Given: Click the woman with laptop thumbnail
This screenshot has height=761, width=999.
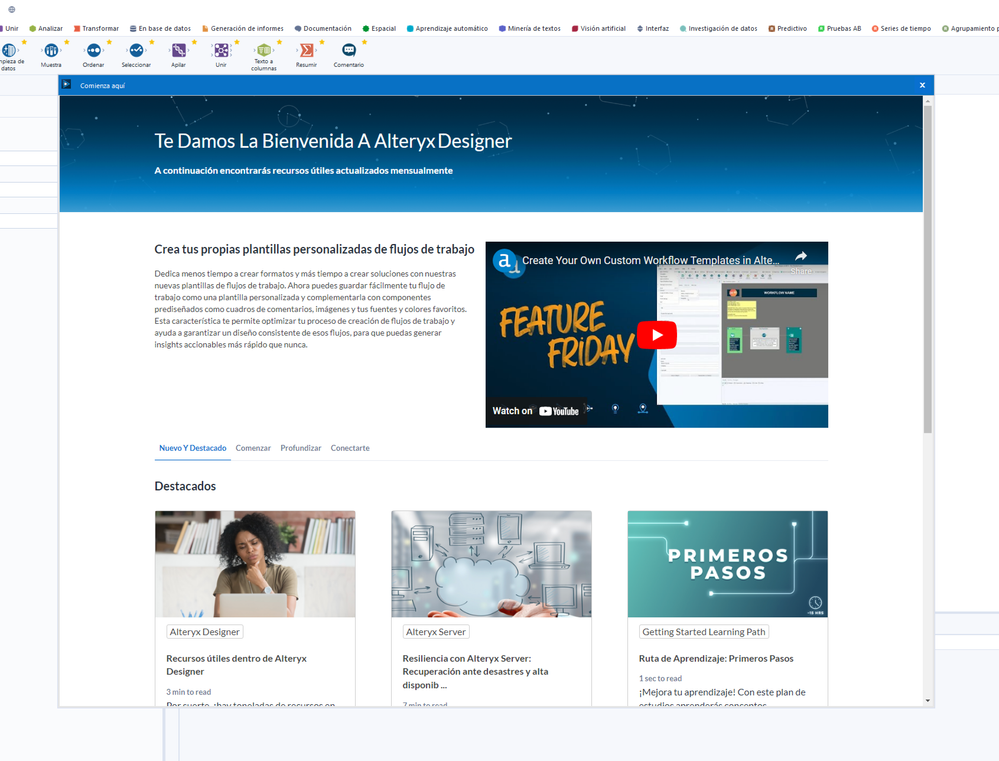Looking at the screenshot, I should point(255,563).
